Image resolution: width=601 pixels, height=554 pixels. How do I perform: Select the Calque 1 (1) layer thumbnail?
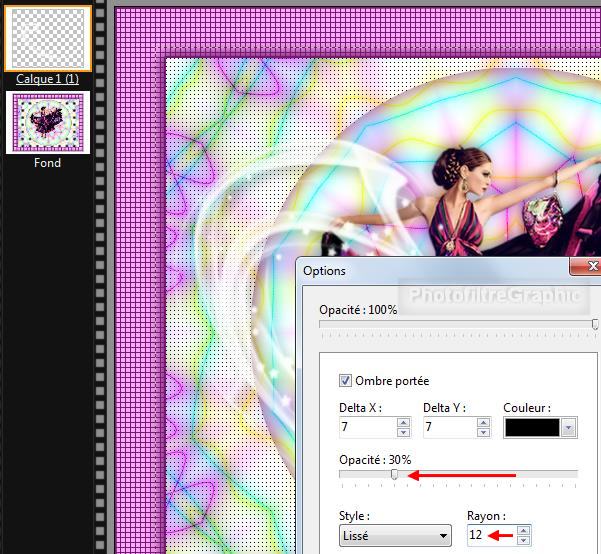point(48,38)
